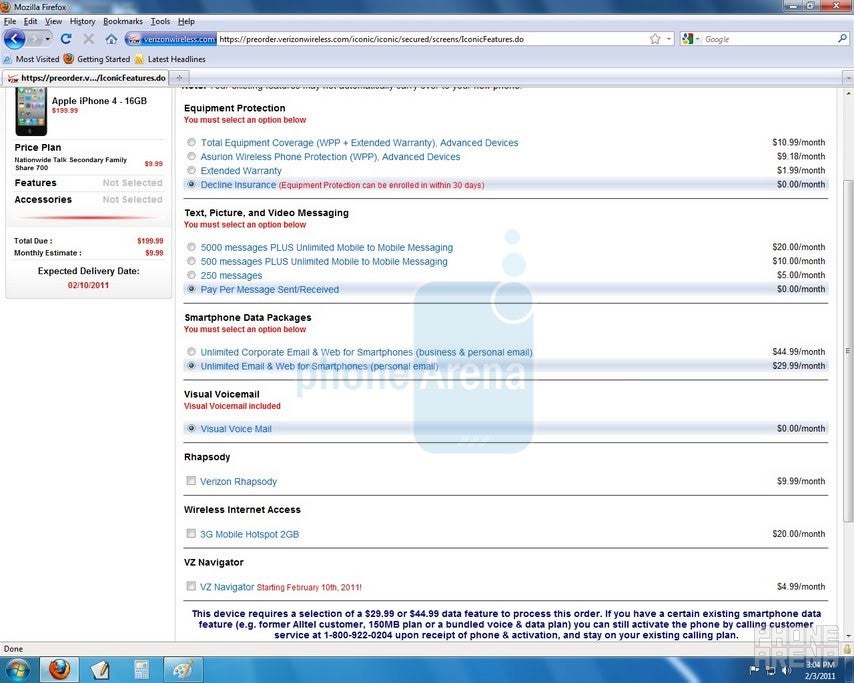Choose 500 messages PLUS Unlimited Mobile option
The height and width of the screenshot is (683, 854).
point(191,261)
